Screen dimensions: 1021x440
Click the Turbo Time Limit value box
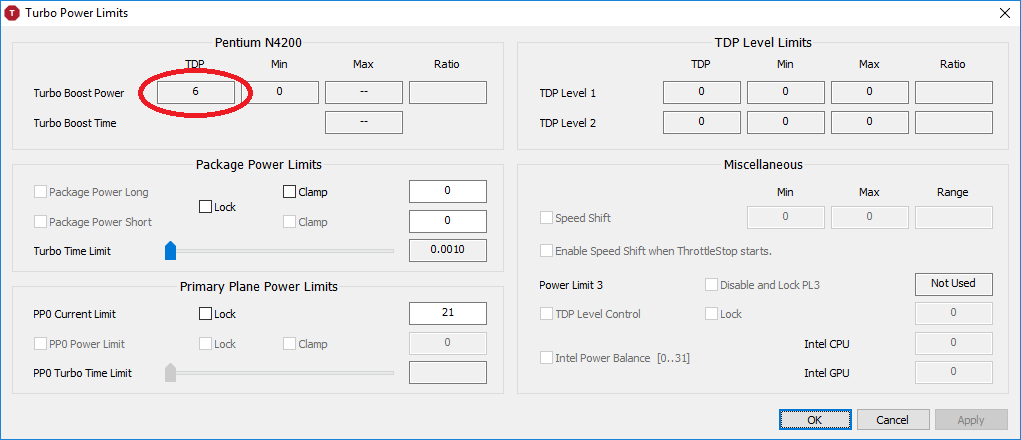tap(448, 250)
